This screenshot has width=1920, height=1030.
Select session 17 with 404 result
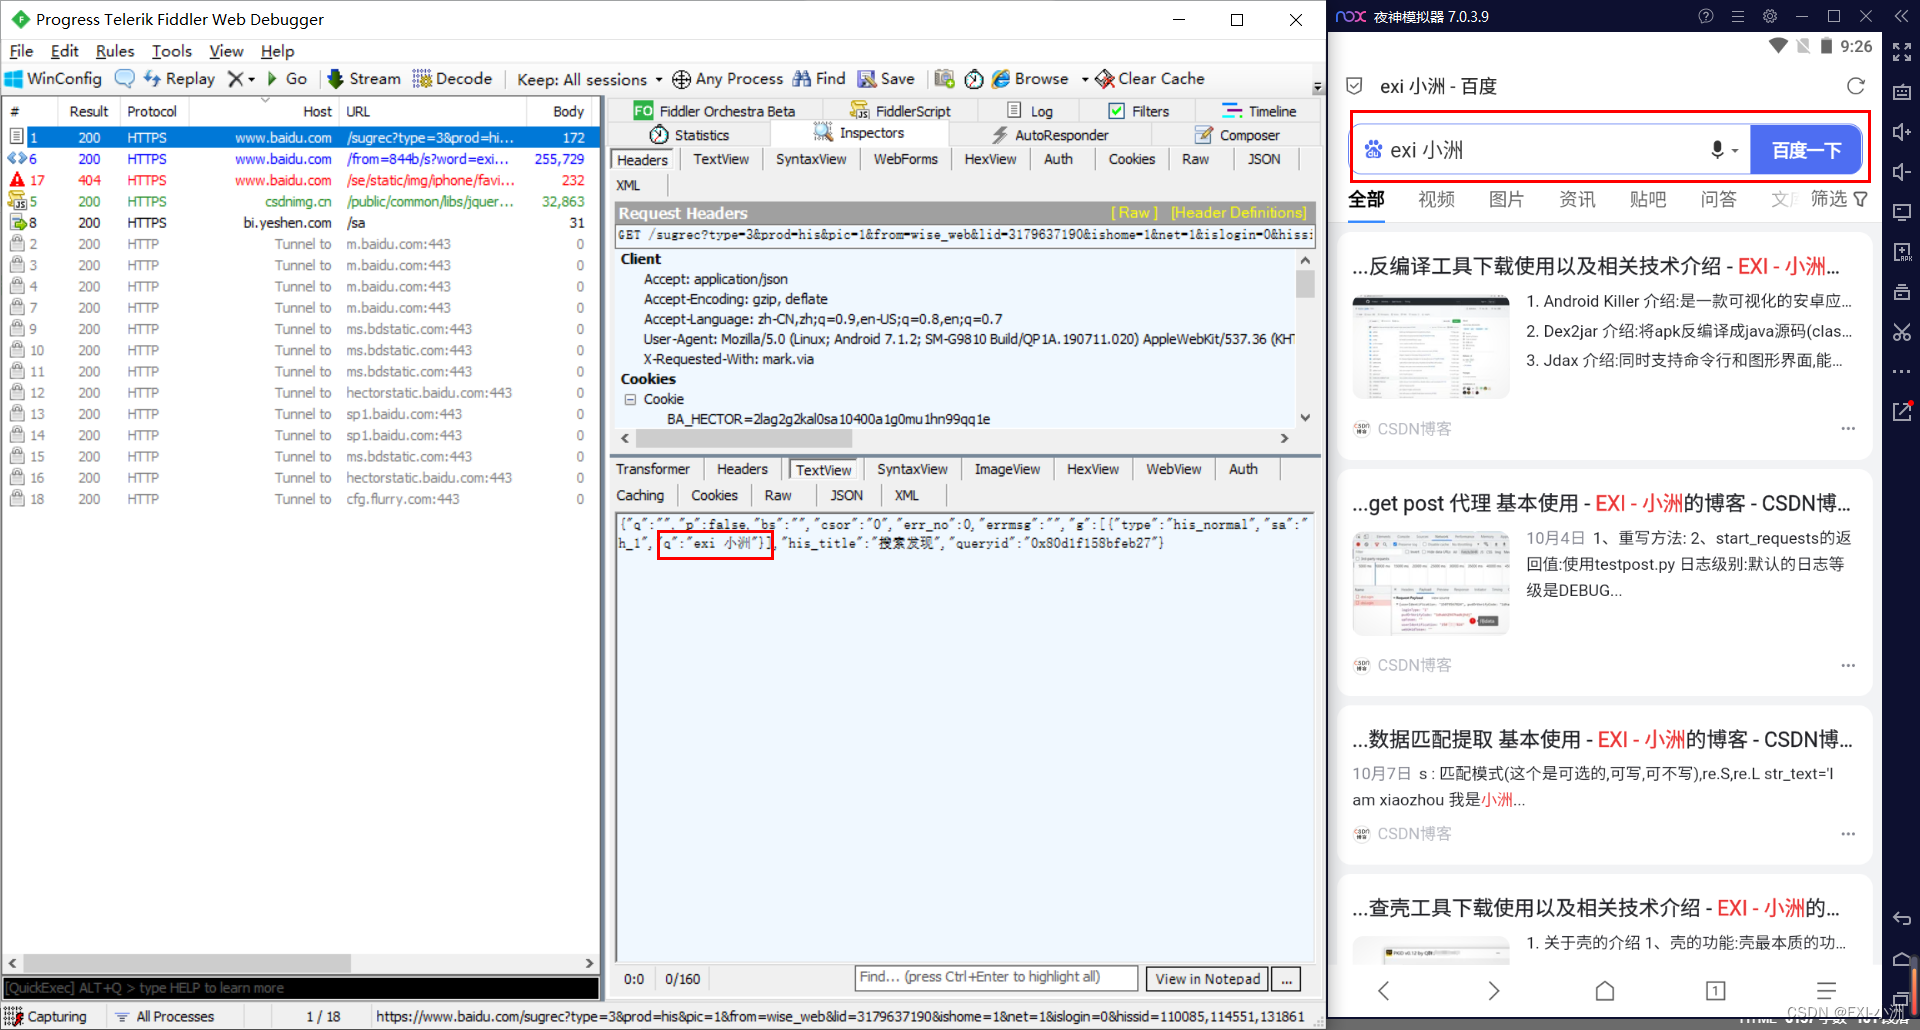(x=300, y=180)
